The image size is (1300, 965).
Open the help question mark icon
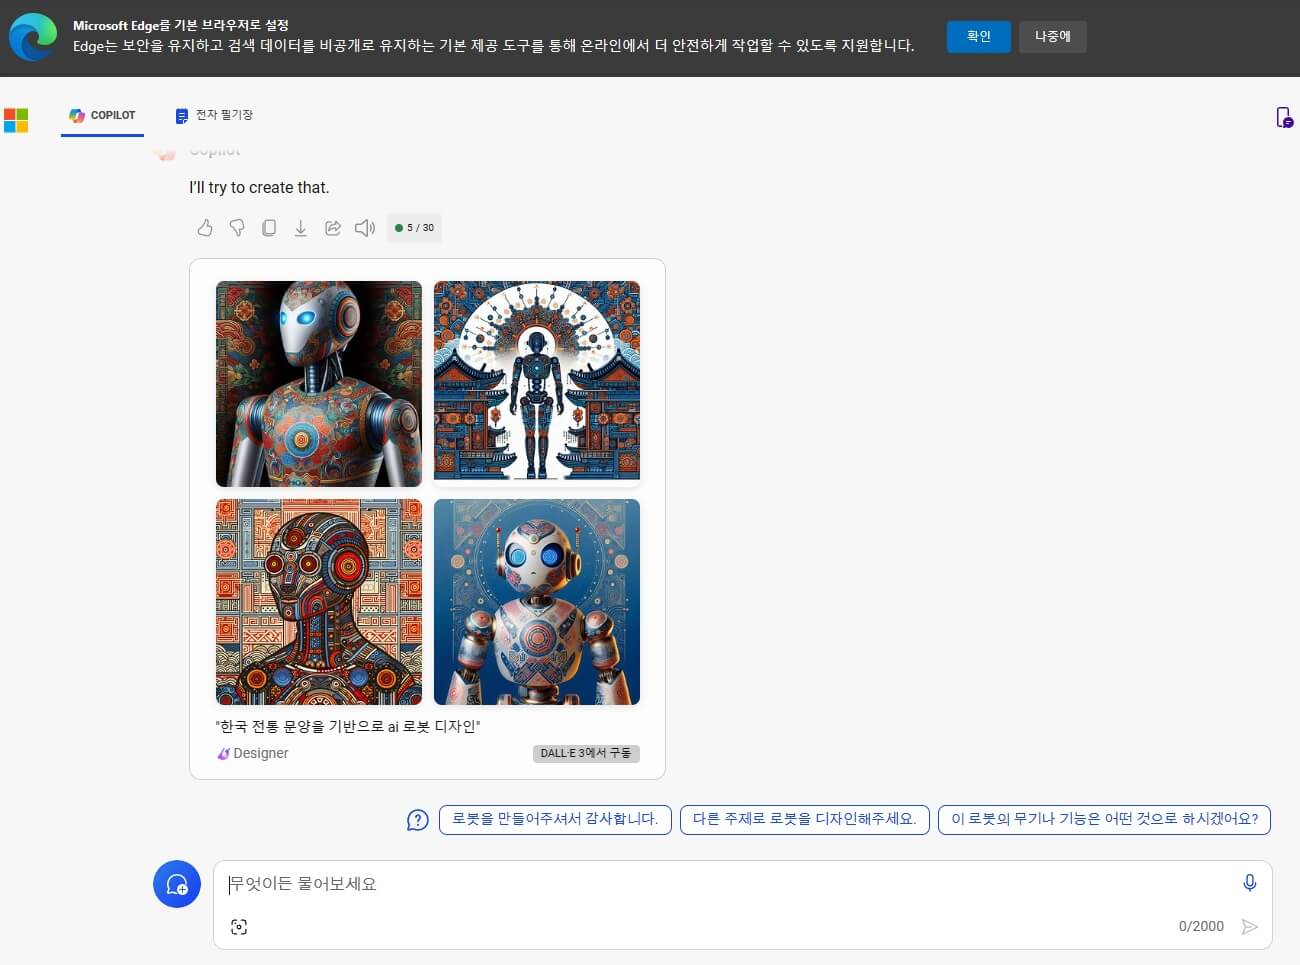tap(417, 819)
